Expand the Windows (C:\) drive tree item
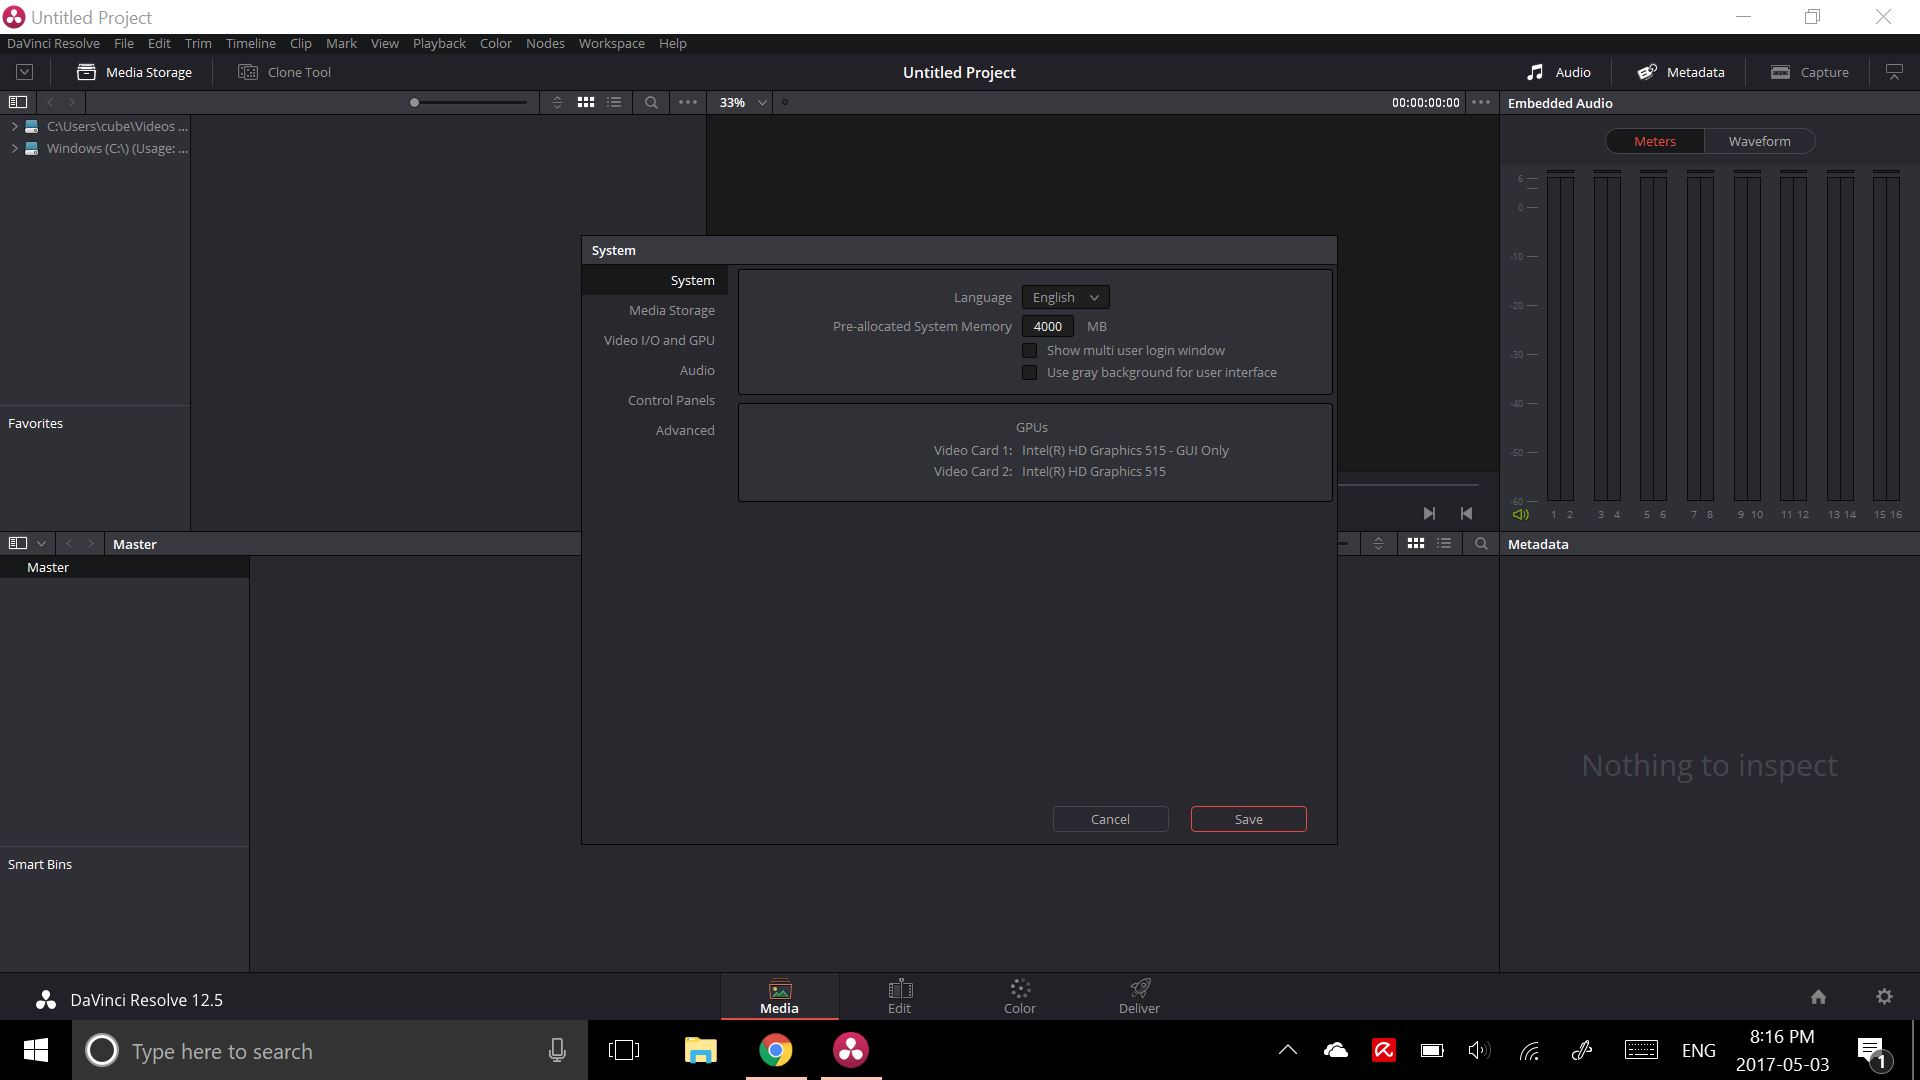The image size is (1920, 1080). (14, 148)
